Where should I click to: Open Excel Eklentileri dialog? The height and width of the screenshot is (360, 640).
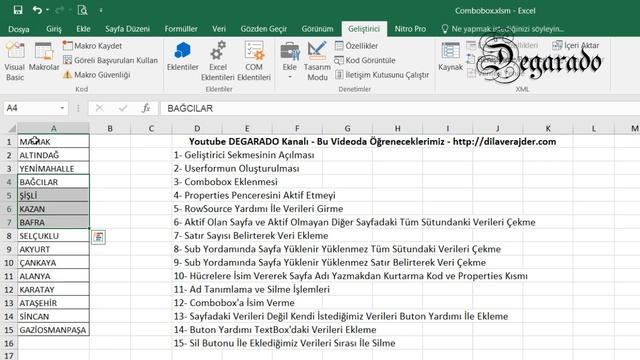click(218, 61)
